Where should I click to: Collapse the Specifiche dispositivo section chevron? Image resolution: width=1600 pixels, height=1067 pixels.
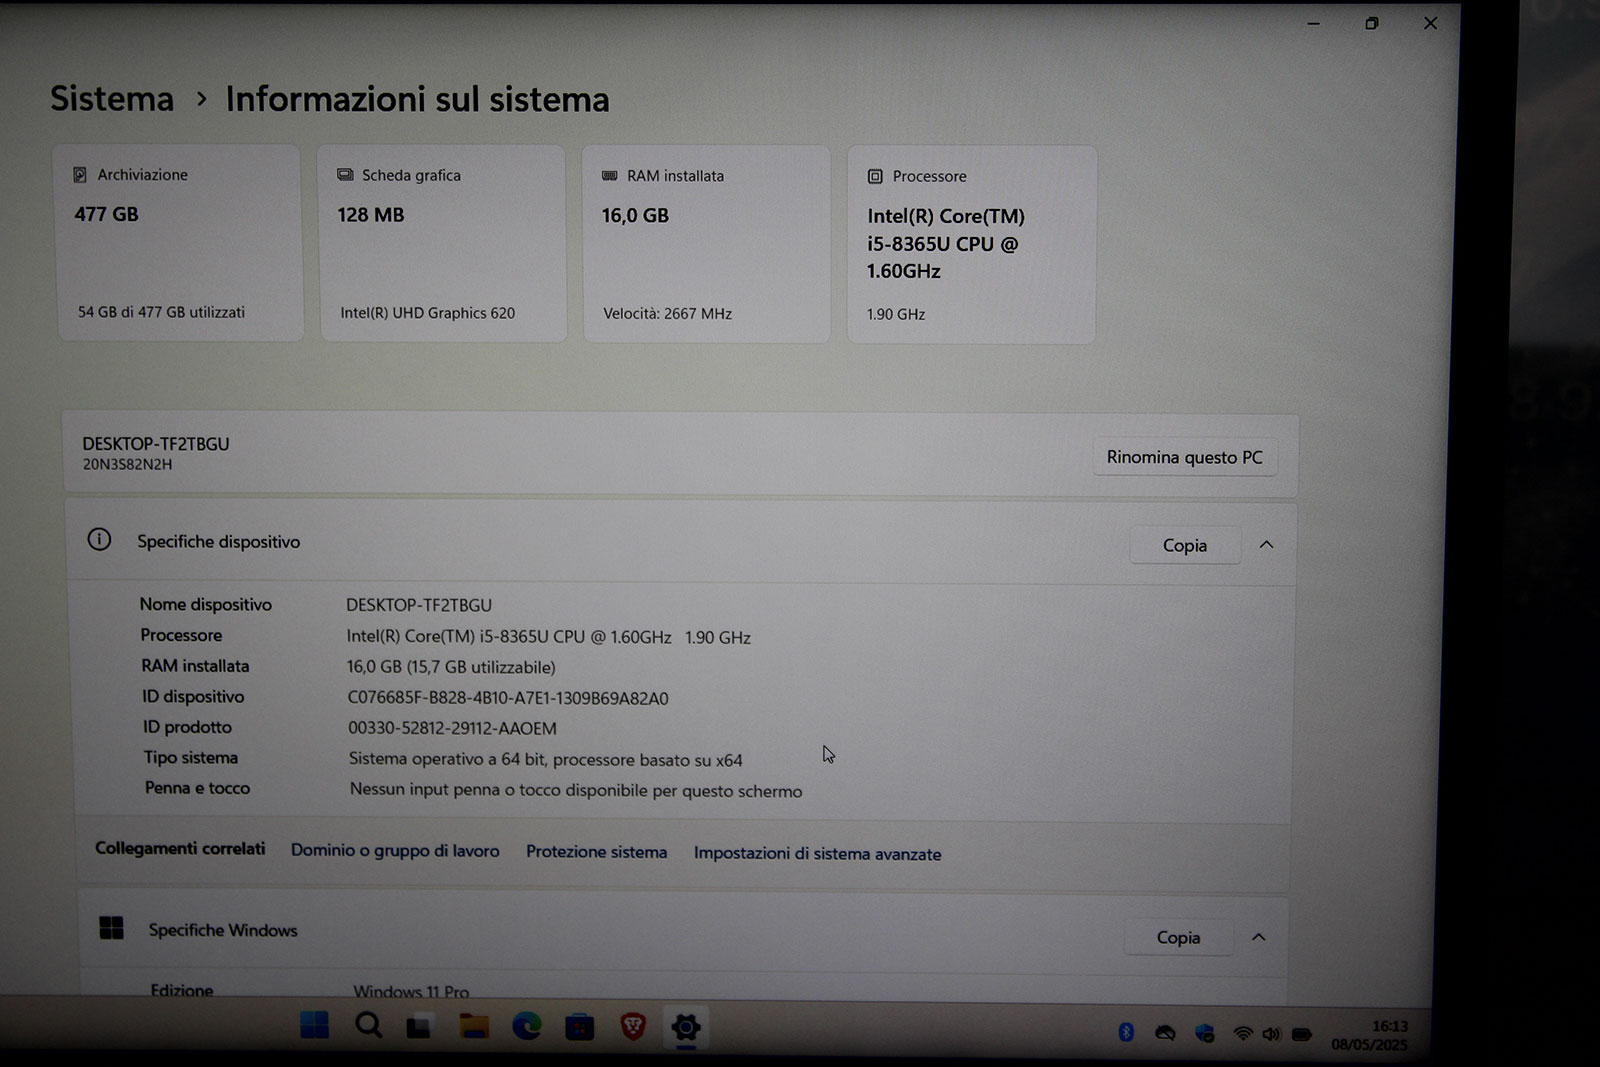tap(1266, 545)
